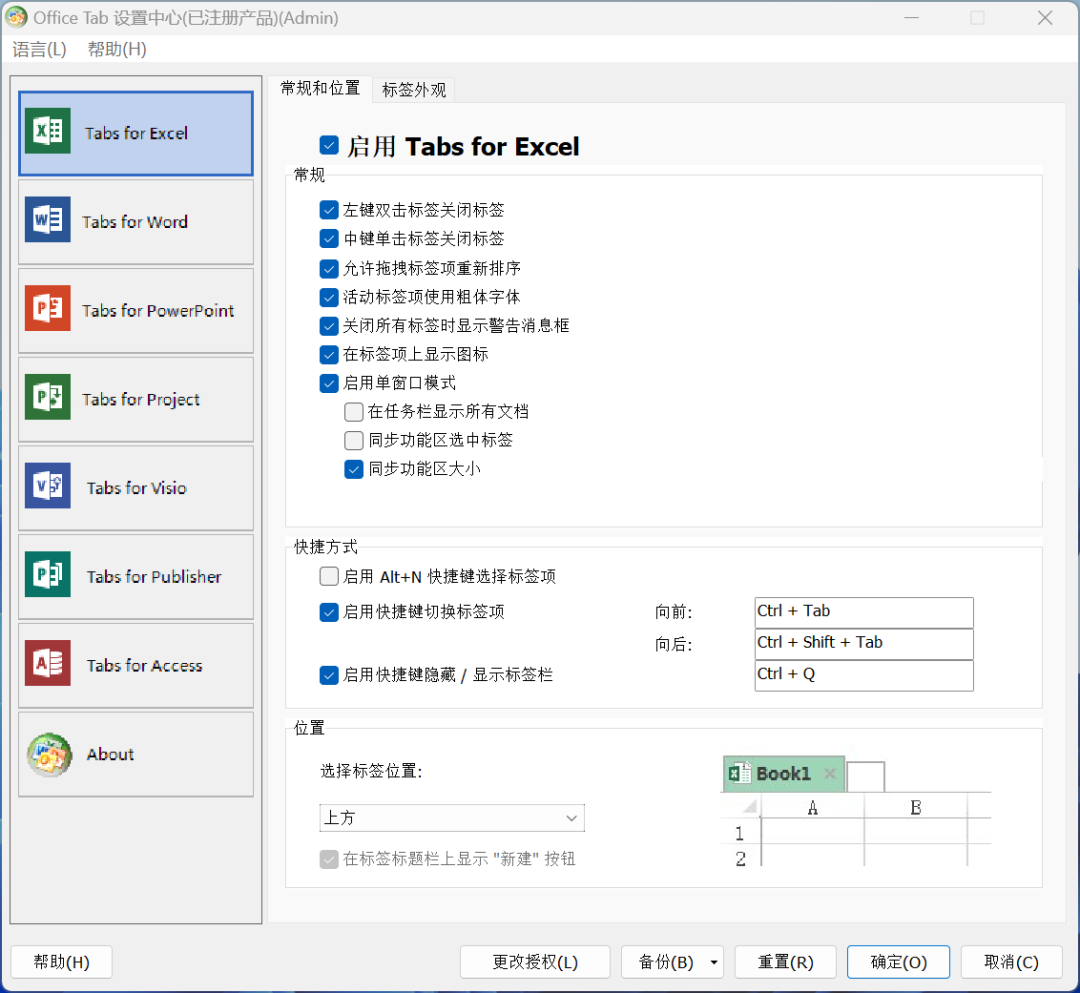The height and width of the screenshot is (993, 1080).
Task: Open the 帮助(H) menu in menu bar
Action: 117,50
